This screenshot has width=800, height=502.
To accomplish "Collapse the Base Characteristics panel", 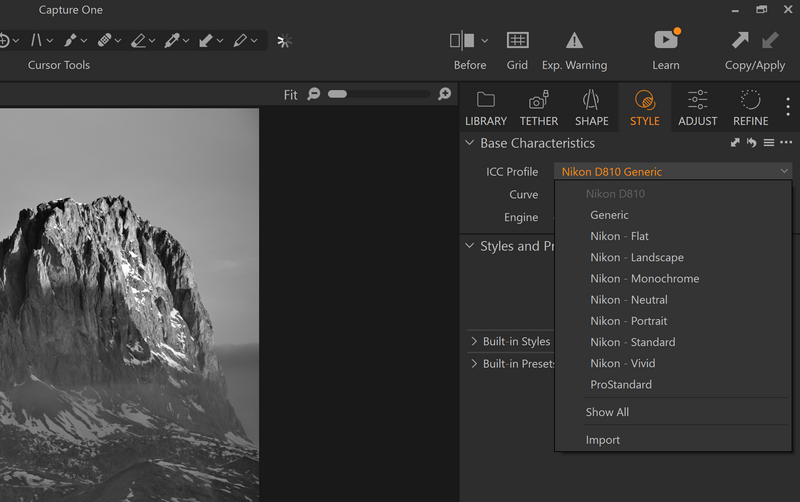I will coord(469,143).
